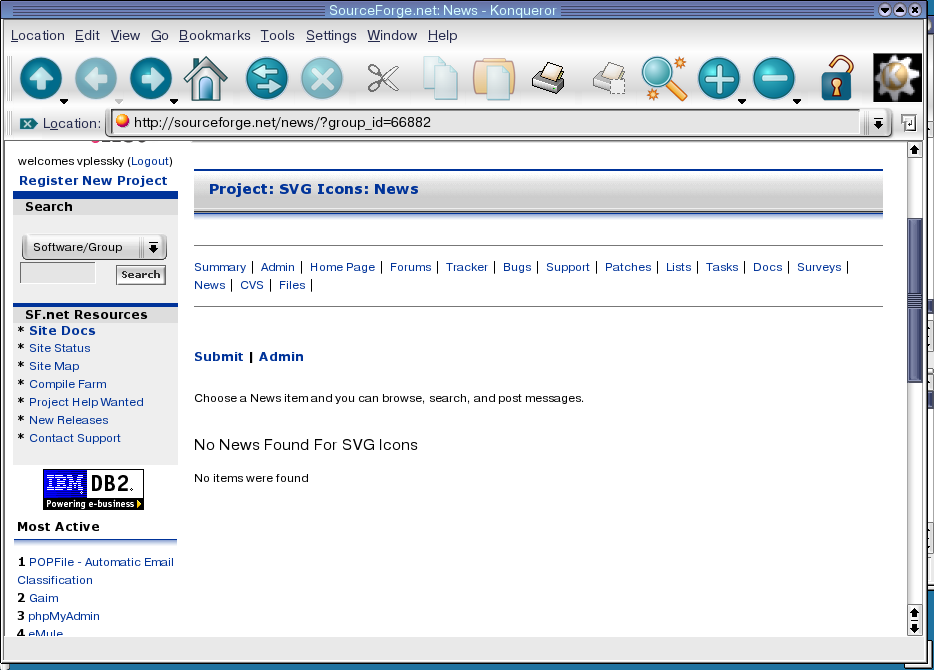Open the Window menu
The image size is (934, 670).
coord(392,36)
